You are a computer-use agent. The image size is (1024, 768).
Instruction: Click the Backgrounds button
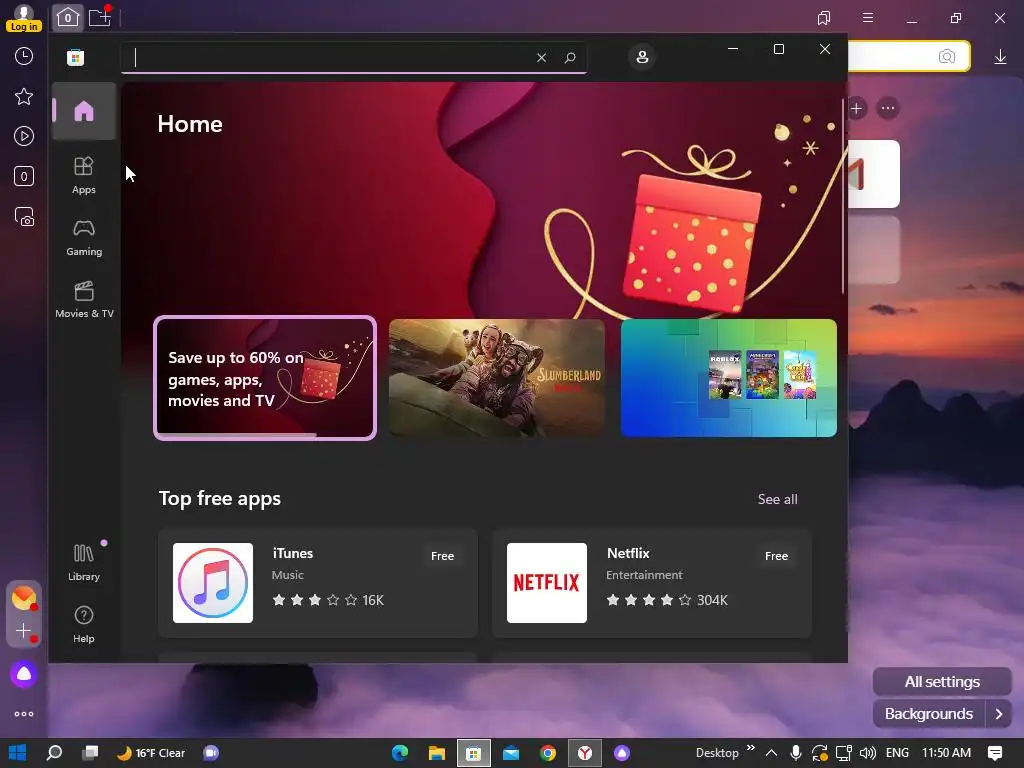[x=929, y=714]
